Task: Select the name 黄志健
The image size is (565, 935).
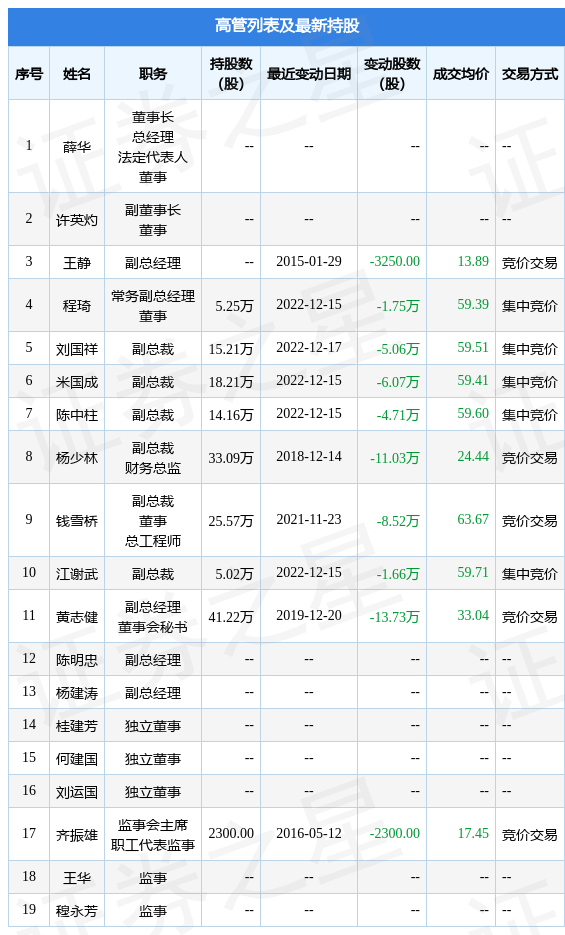Action: (x=77, y=617)
